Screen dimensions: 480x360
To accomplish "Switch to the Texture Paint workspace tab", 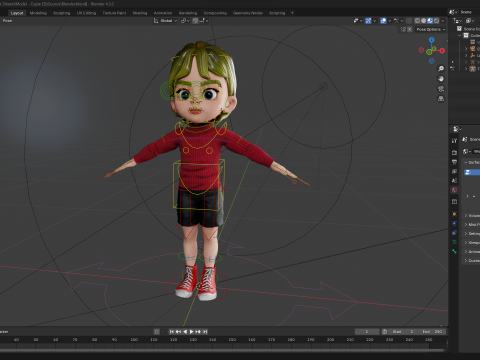I will pos(114,13).
